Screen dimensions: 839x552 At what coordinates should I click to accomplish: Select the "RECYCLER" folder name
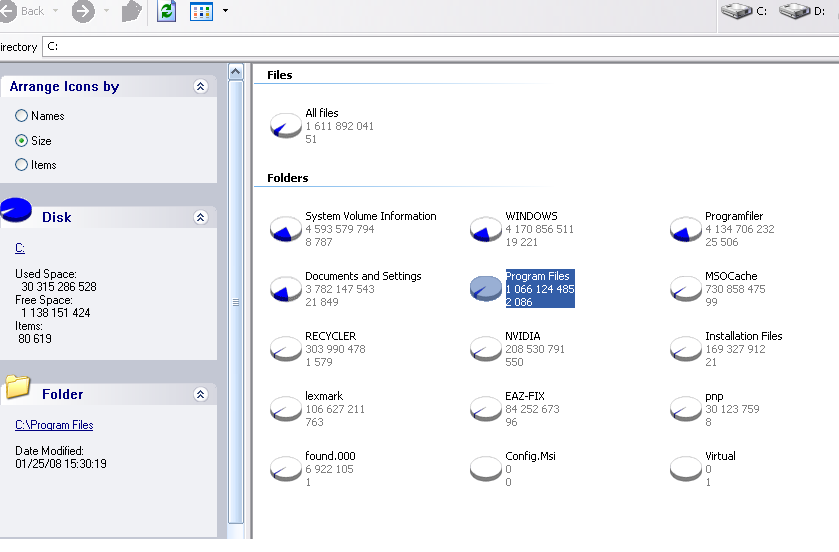click(x=331, y=336)
